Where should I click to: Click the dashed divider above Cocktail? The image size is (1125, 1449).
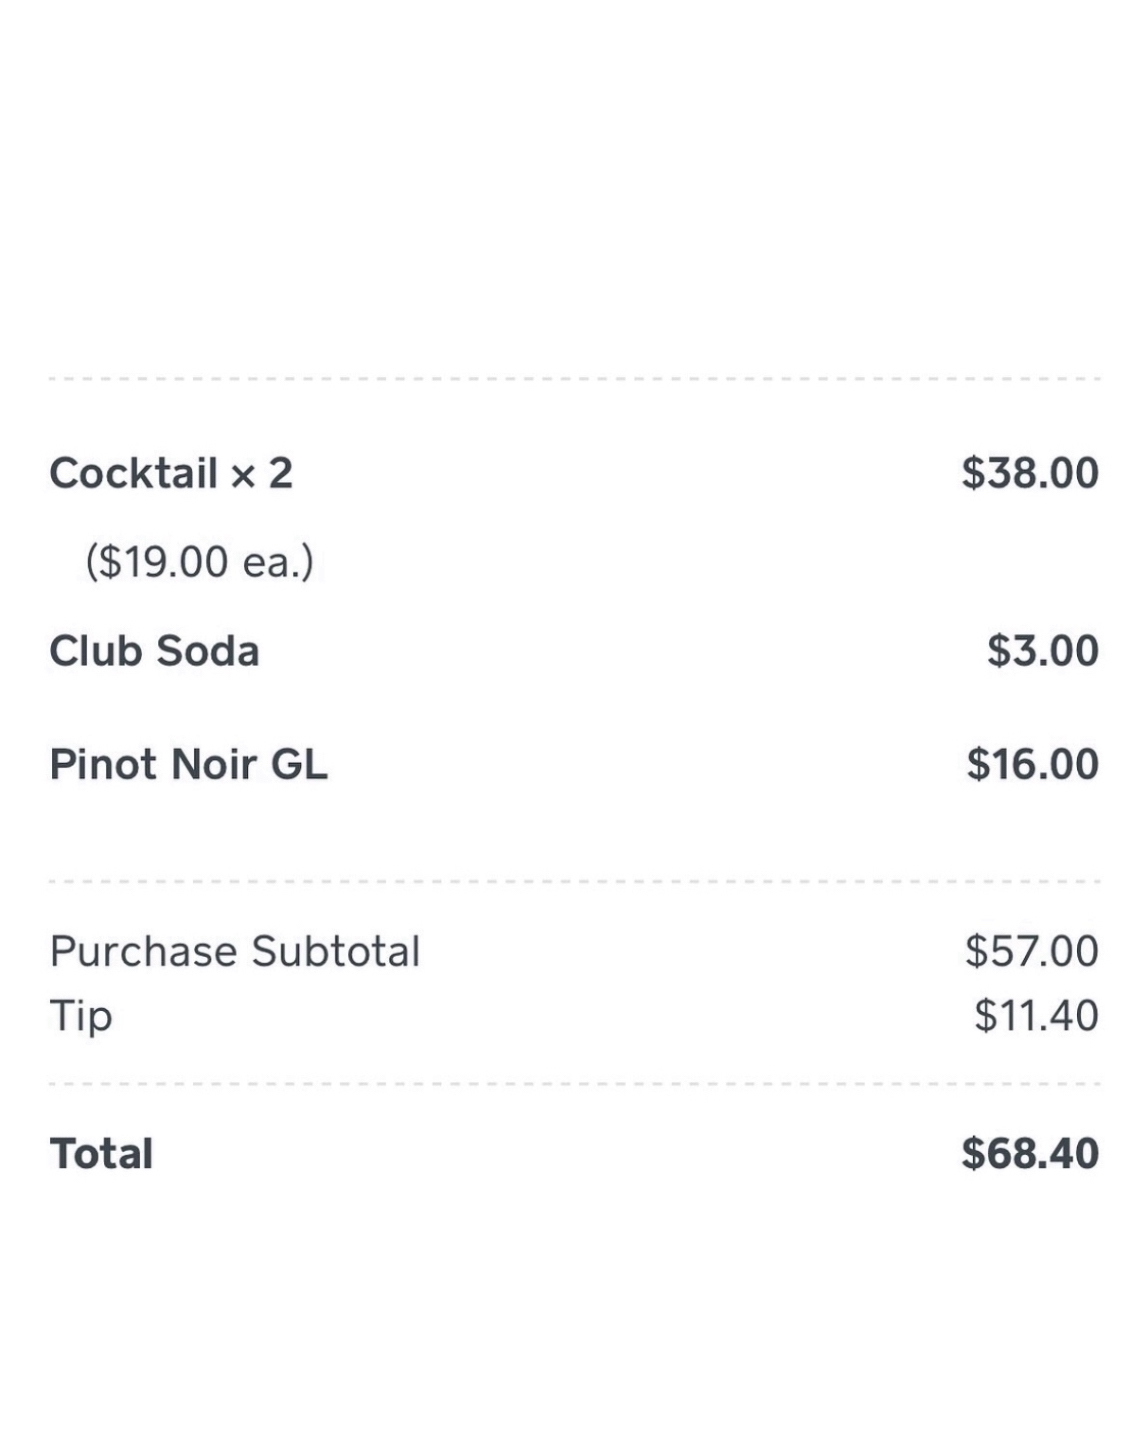(574, 379)
